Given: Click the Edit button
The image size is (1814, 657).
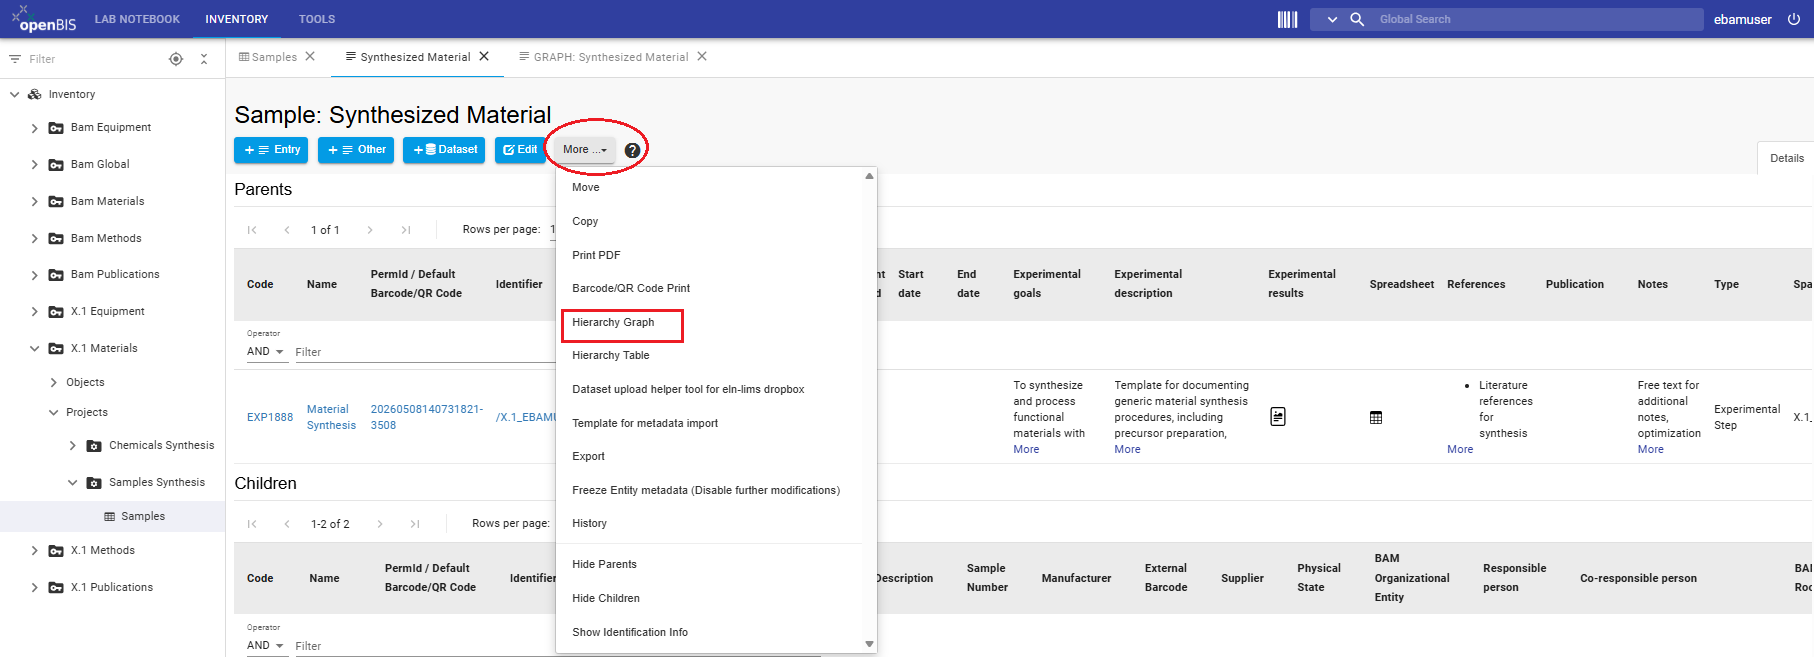Looking at the screenshot, I should tap(520, 150).
